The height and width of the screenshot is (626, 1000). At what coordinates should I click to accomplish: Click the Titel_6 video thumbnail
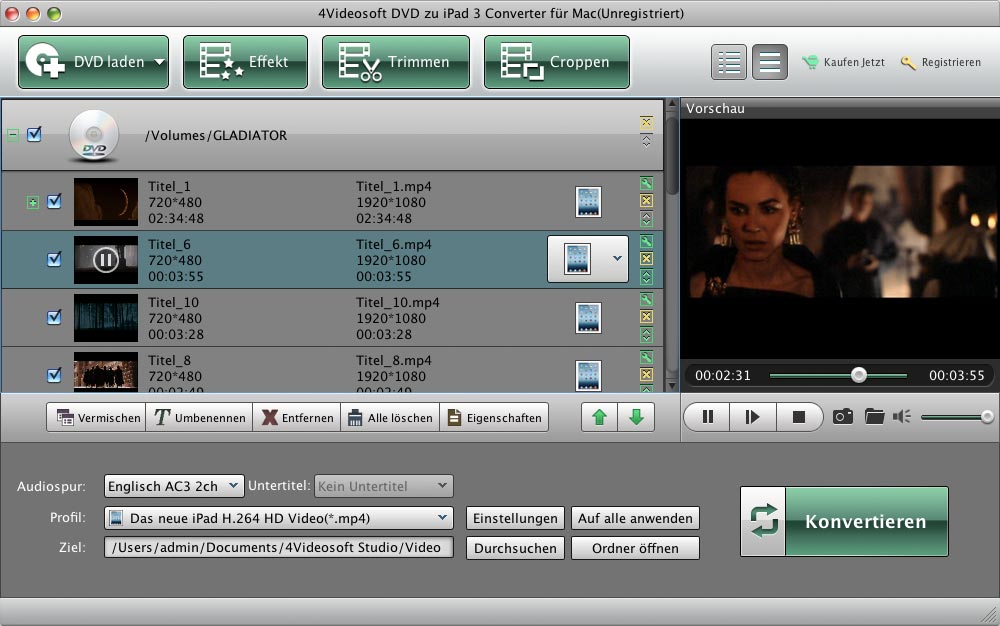[106, 260]
